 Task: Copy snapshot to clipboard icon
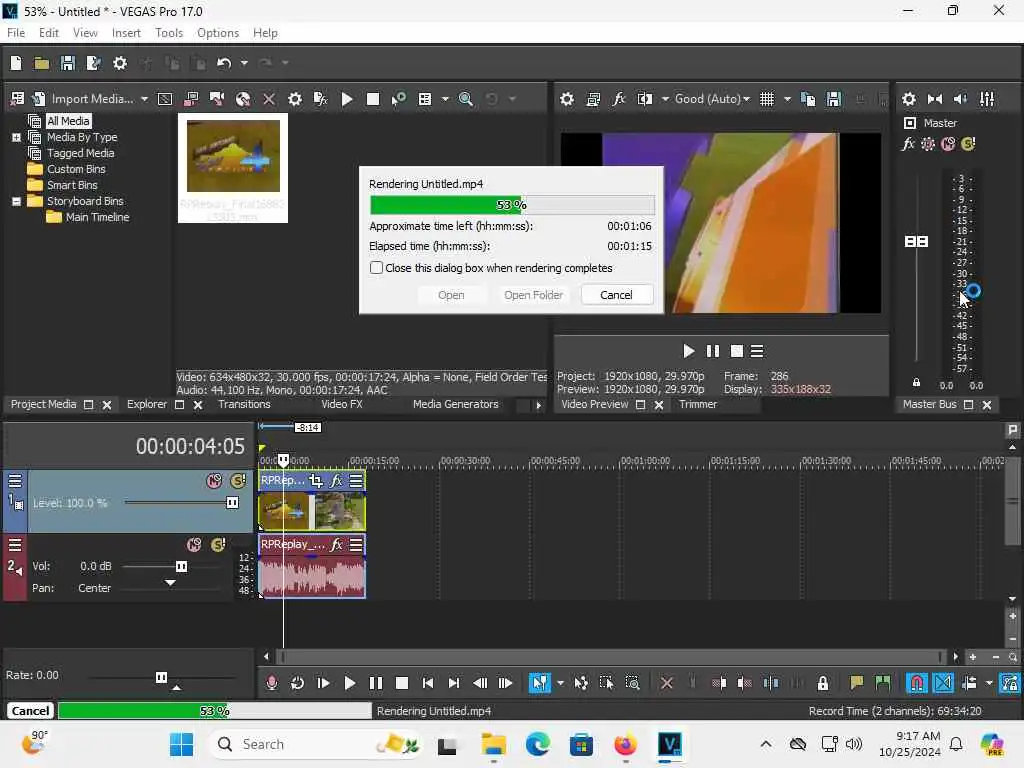(808, 99)
